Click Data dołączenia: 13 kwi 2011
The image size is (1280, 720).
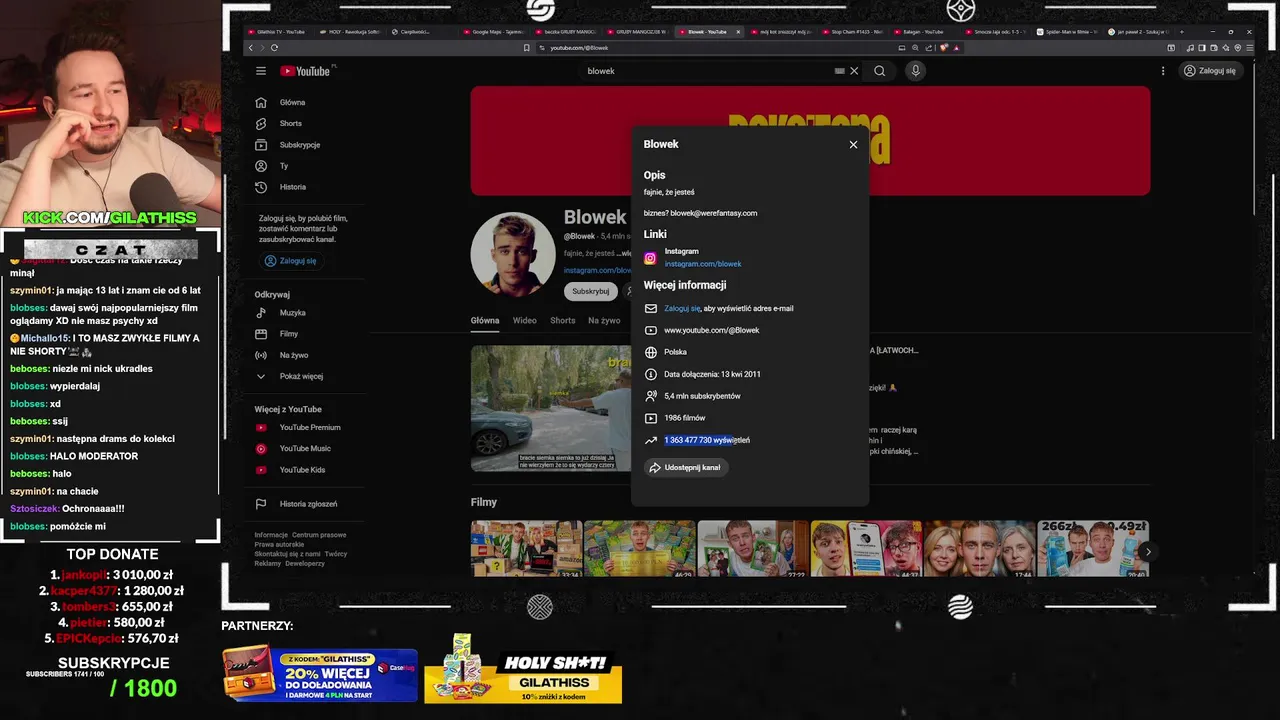(712, 374)
